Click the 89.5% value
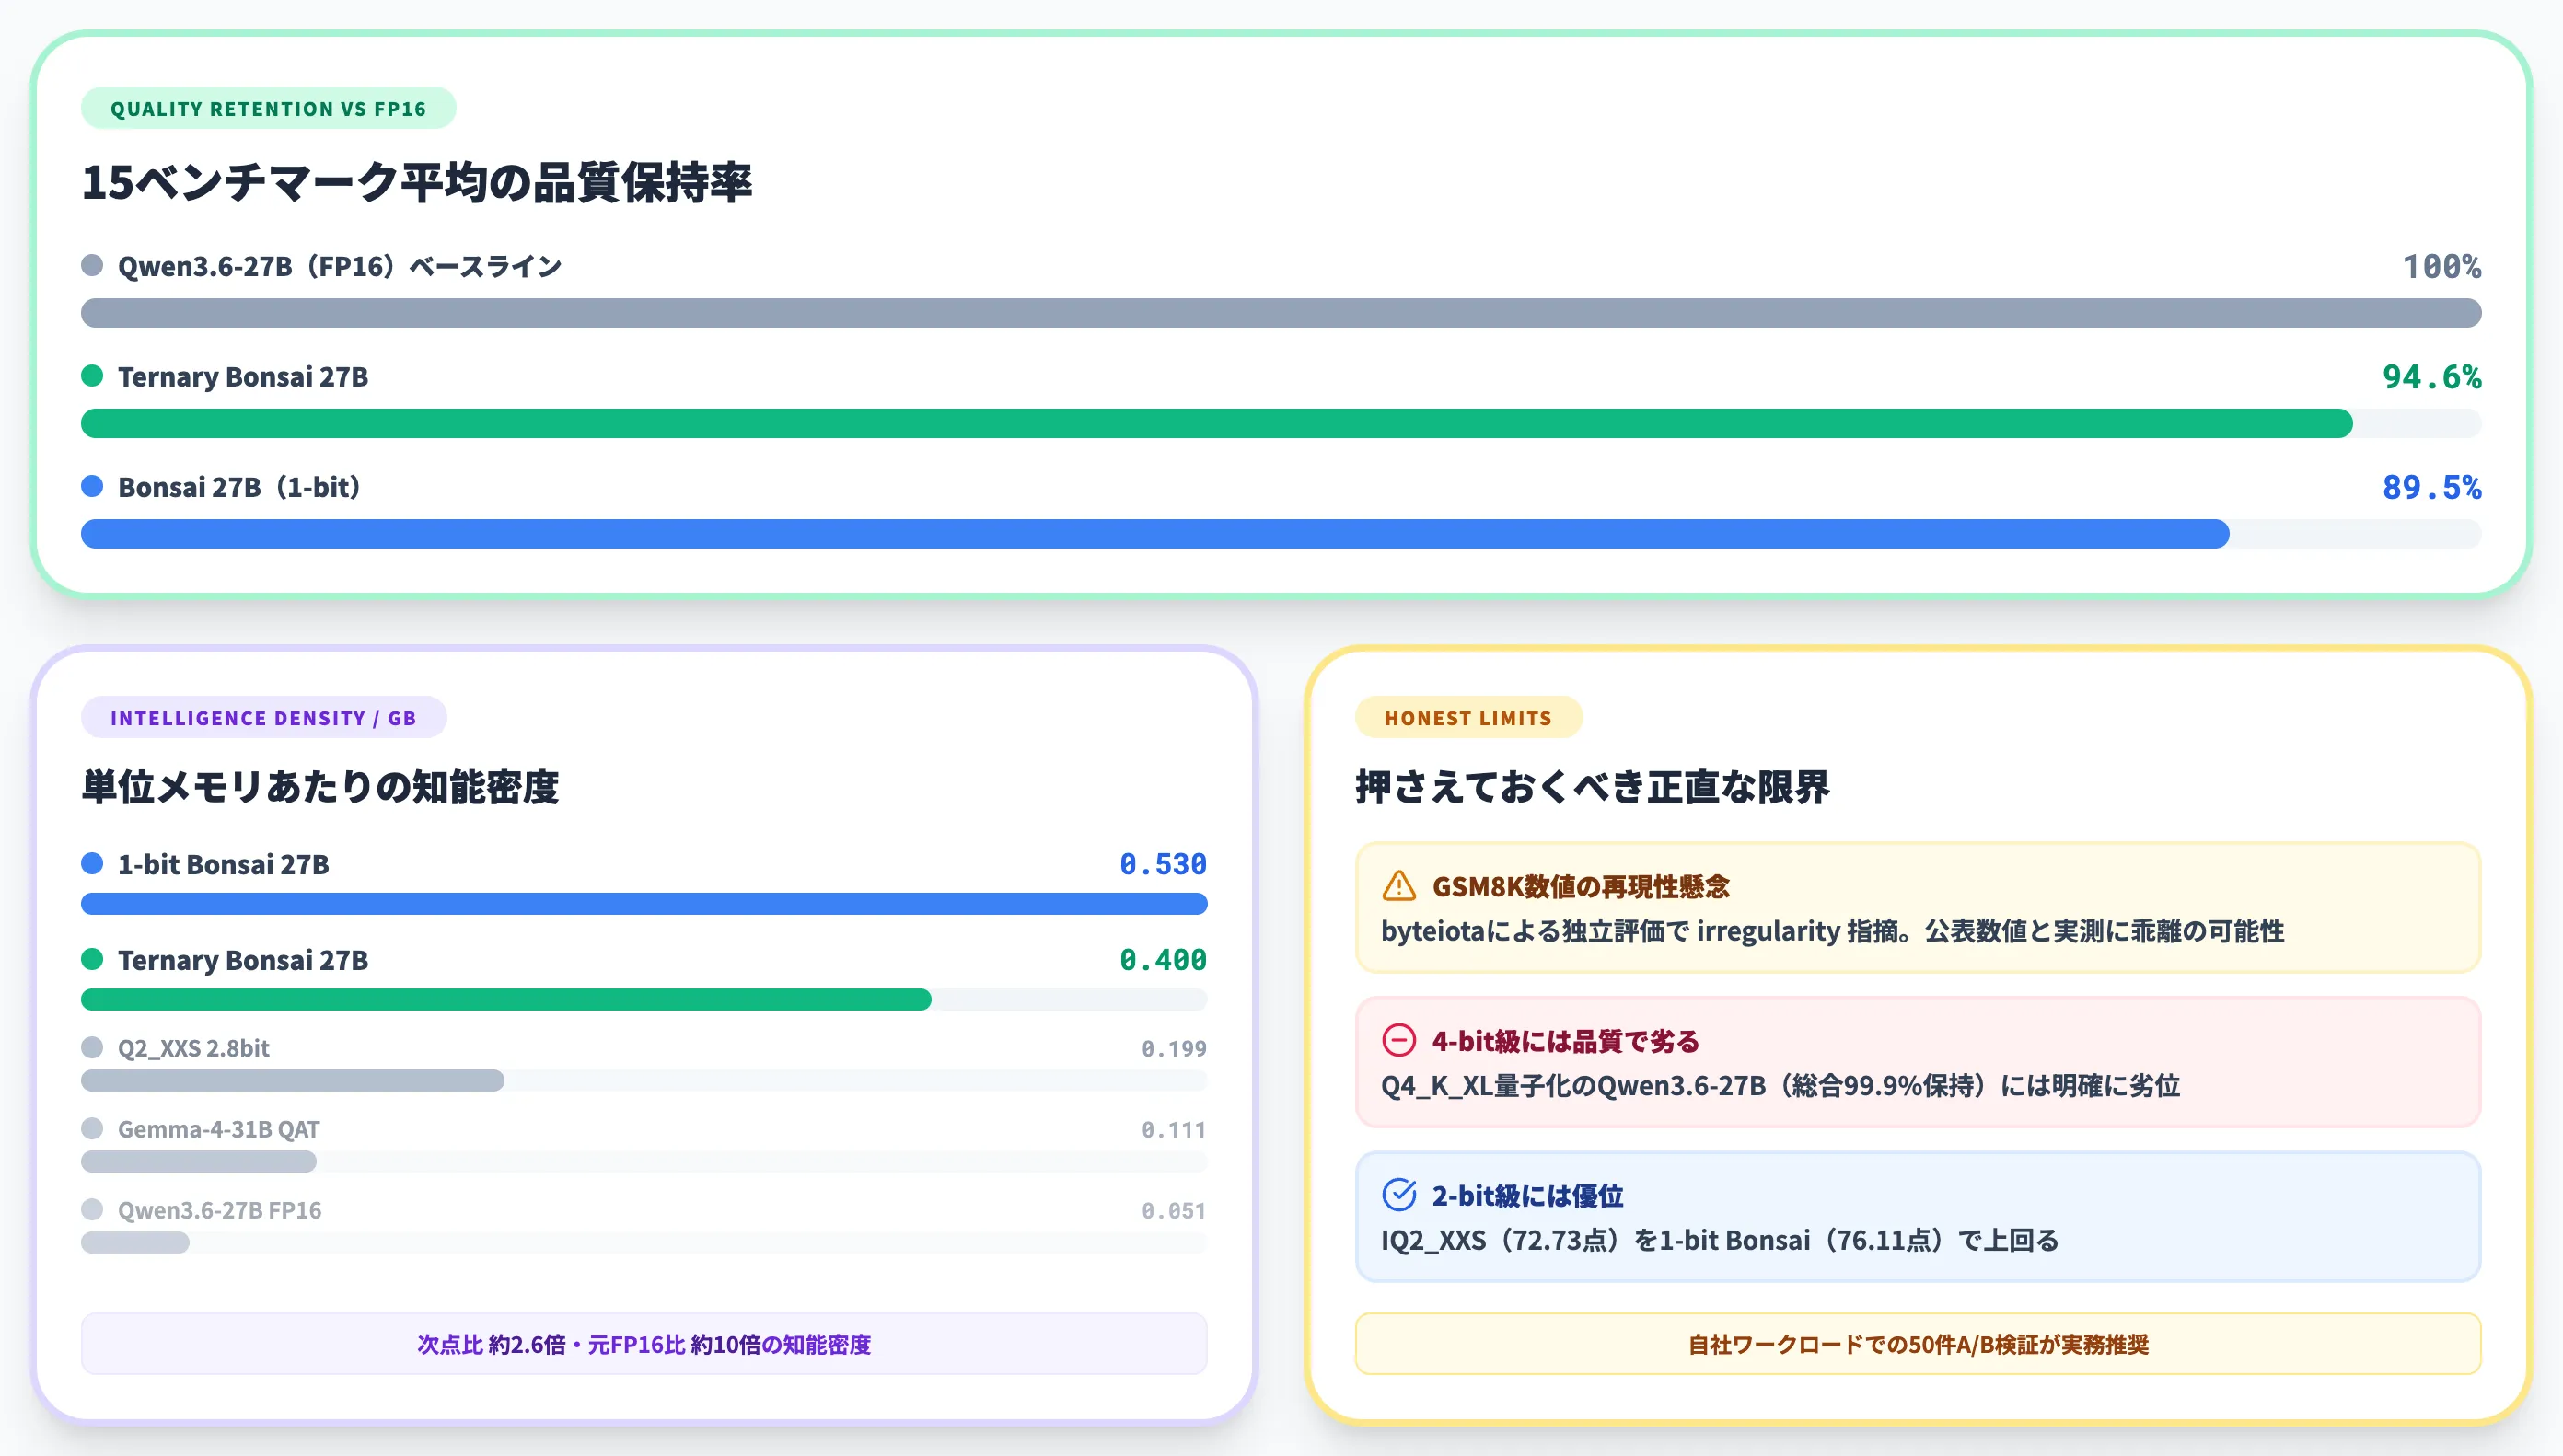Screen dimensions: 2563x1456 pos(2432,487)
